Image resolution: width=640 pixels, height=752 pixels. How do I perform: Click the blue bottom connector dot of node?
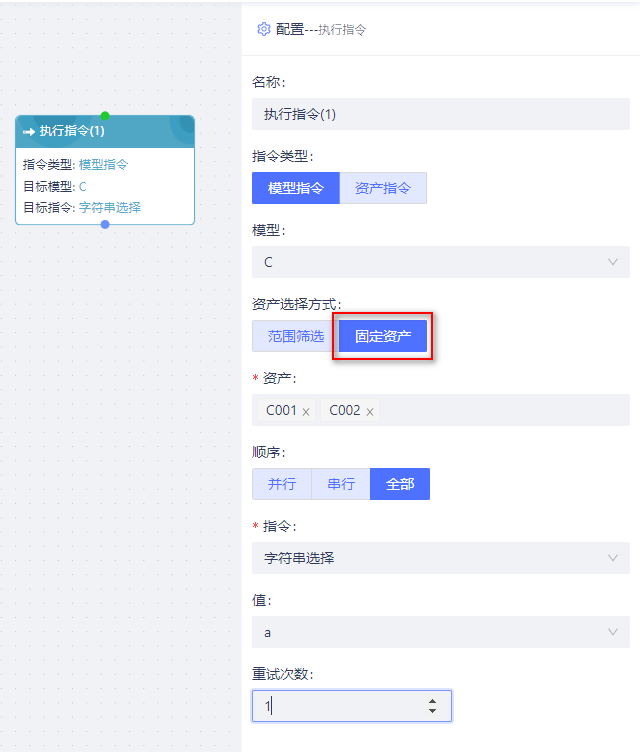(105, 224)
